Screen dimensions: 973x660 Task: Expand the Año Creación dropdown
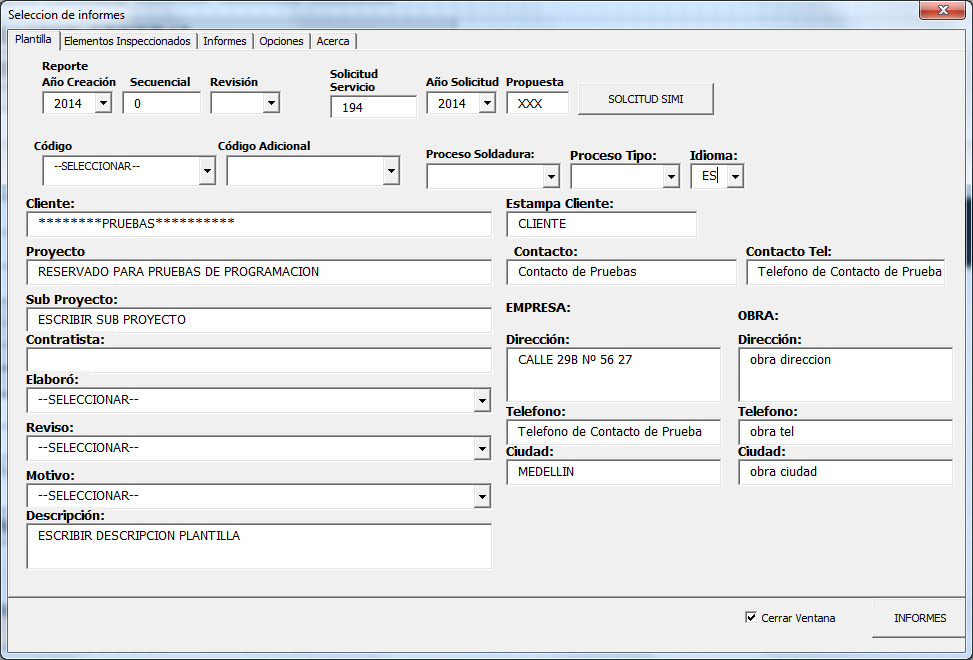(103, 103)
